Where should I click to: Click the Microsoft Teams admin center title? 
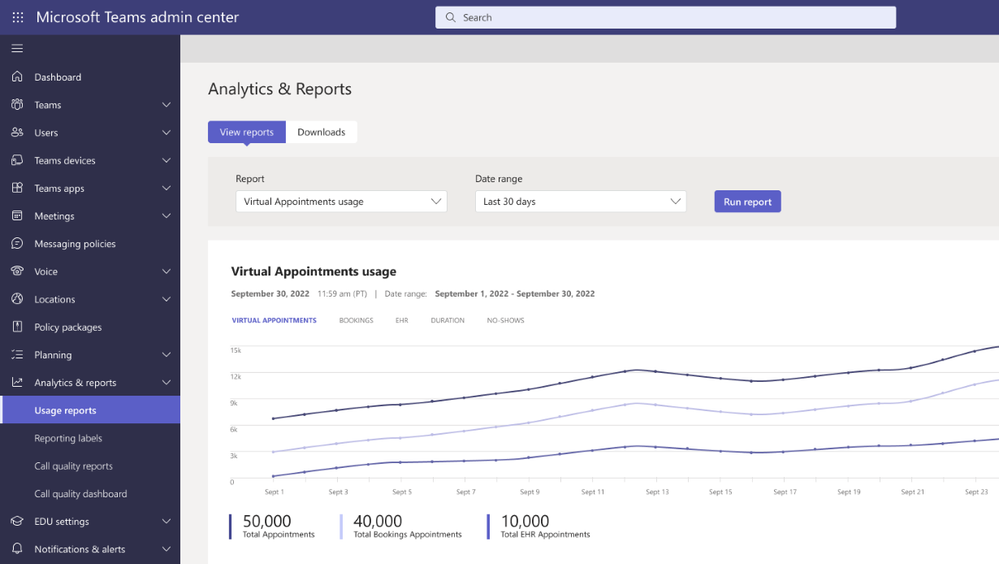tap(137, 17)
